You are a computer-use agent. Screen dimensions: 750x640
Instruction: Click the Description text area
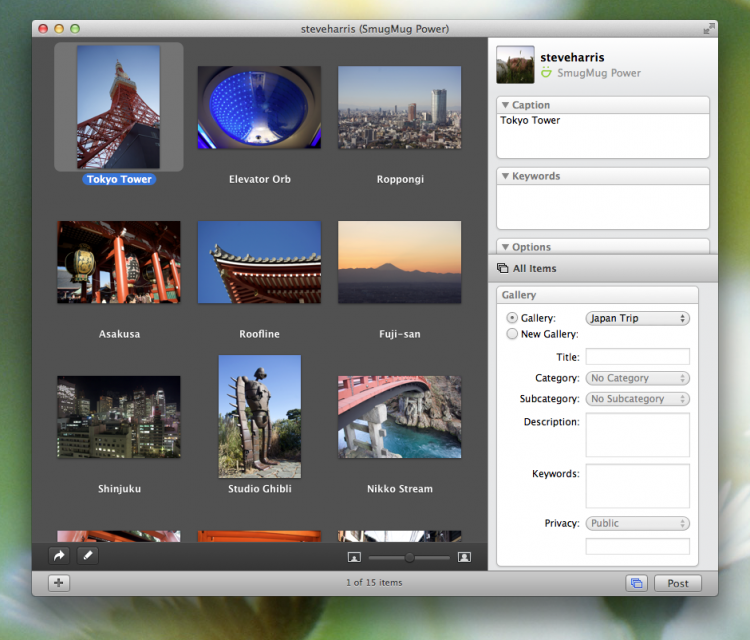tap(638, 435)
